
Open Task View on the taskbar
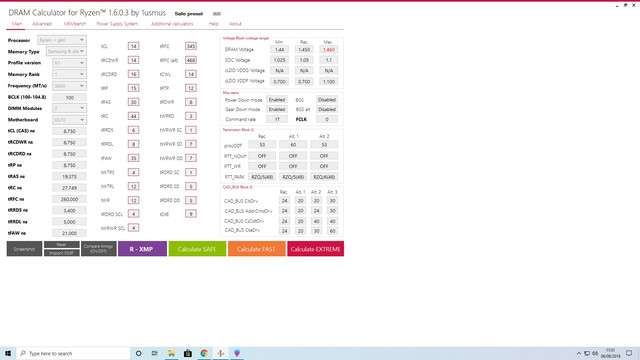coord(155,353)
